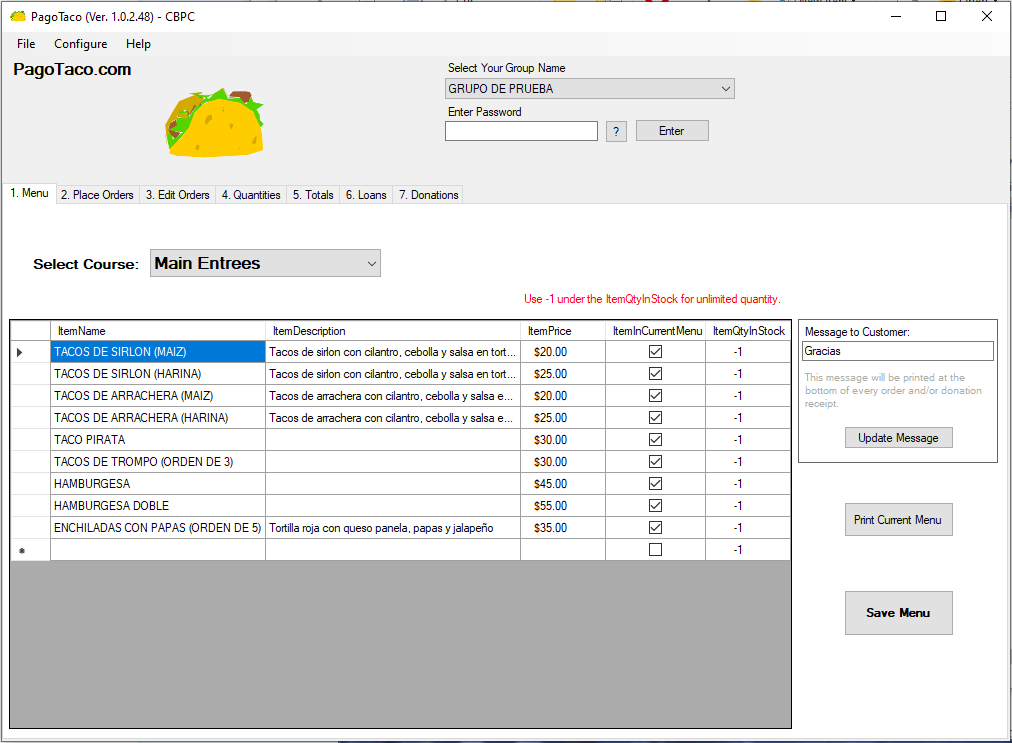Click the Enter Password input field
Viewport: 1012px width, 743px height.
click(x=521, y=131)
